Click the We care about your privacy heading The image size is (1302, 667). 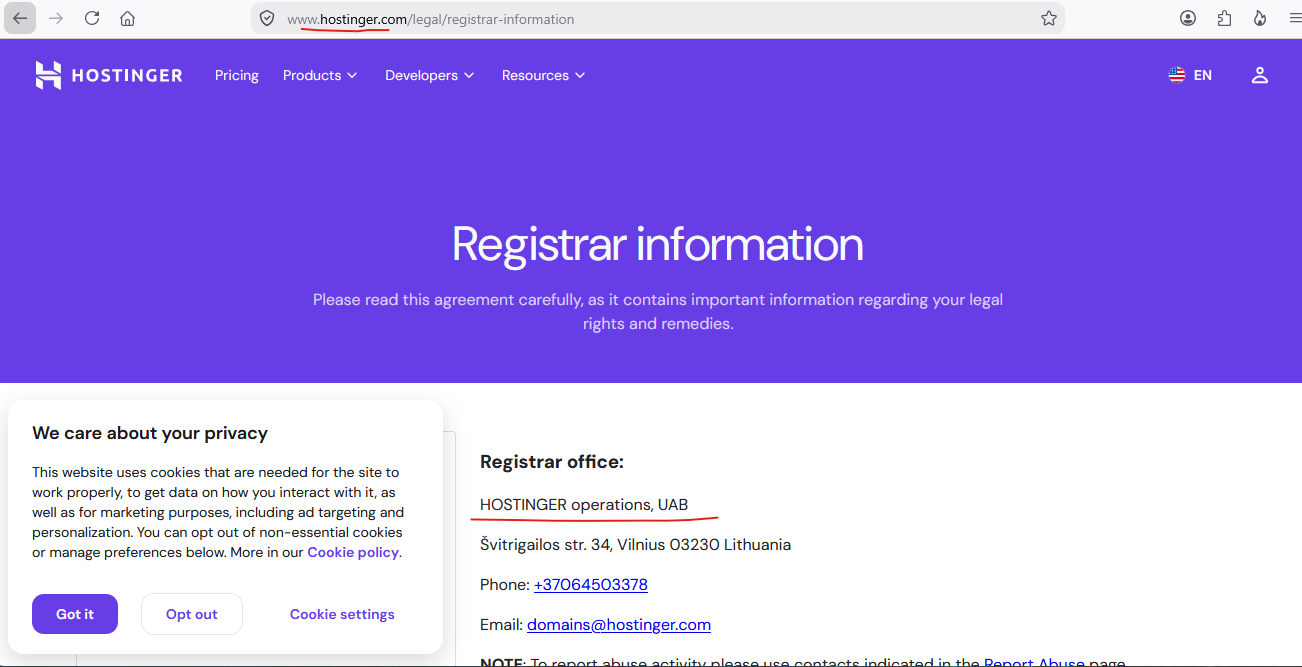[150, 433]
